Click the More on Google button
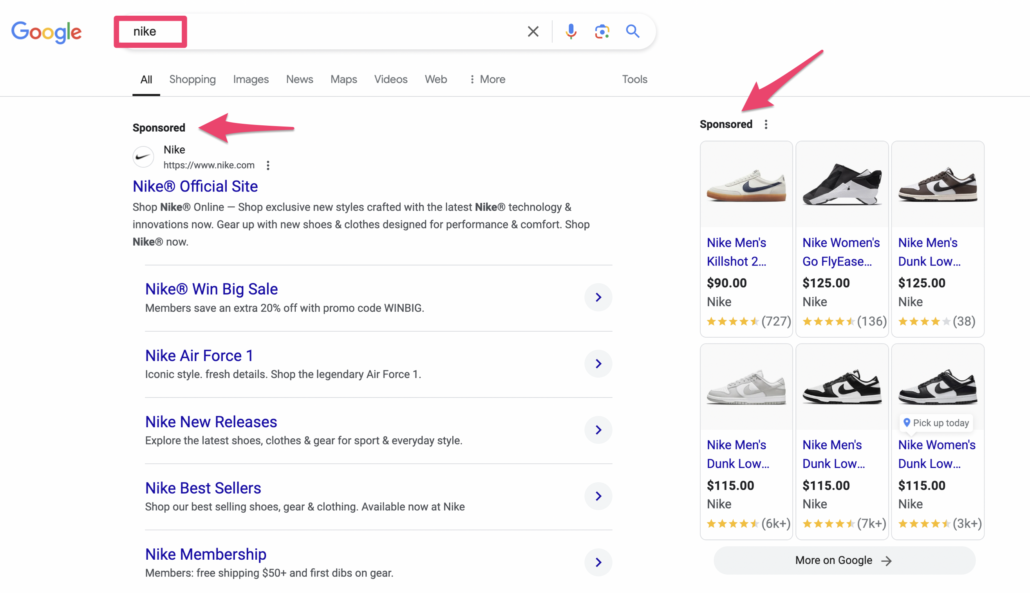The width and height of the screenshot is (1030, 593). (843, 561)
